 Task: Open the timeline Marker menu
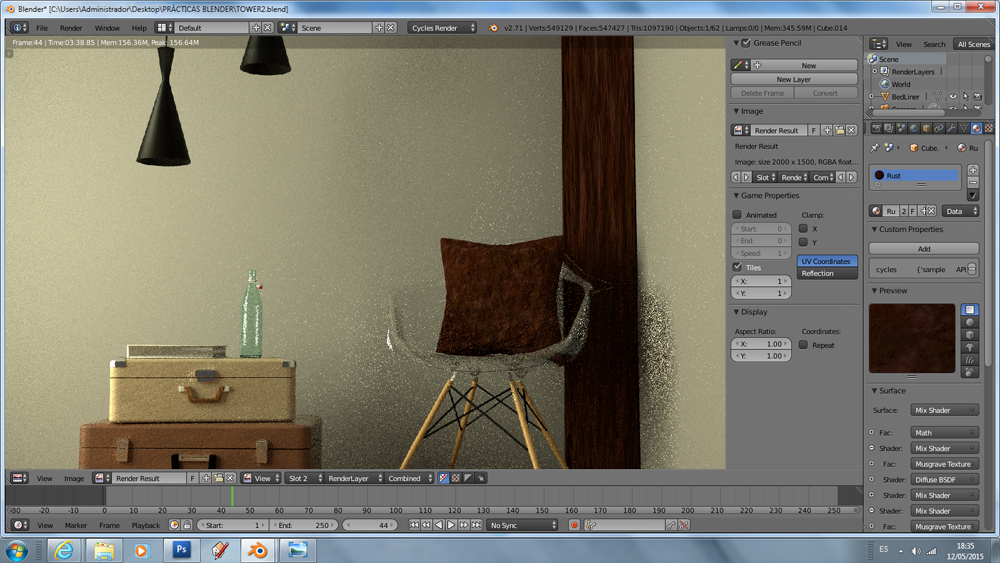(75, 525)
